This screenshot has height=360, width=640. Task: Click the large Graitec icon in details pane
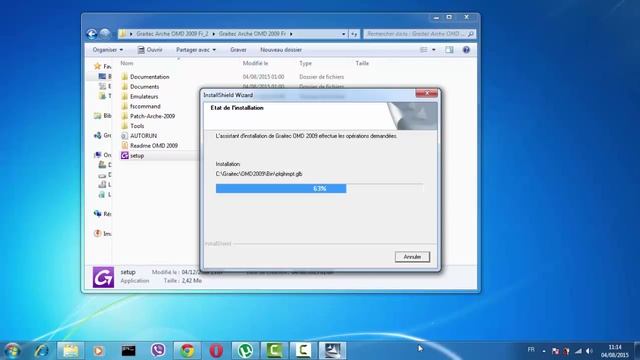click(x=103, y=277)
